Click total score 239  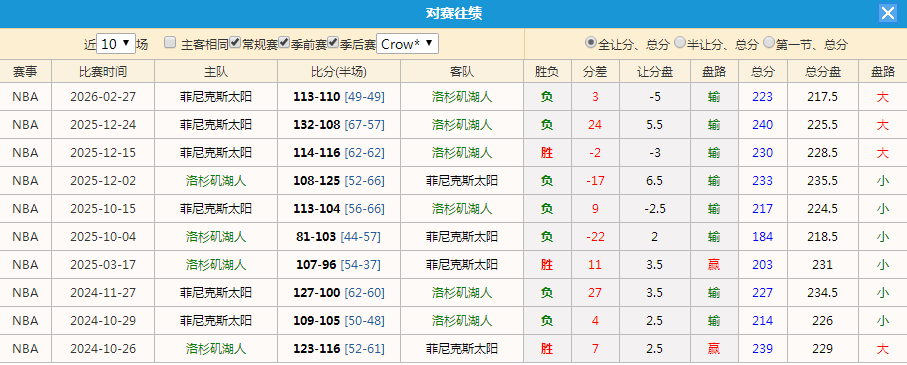[762, 349]
